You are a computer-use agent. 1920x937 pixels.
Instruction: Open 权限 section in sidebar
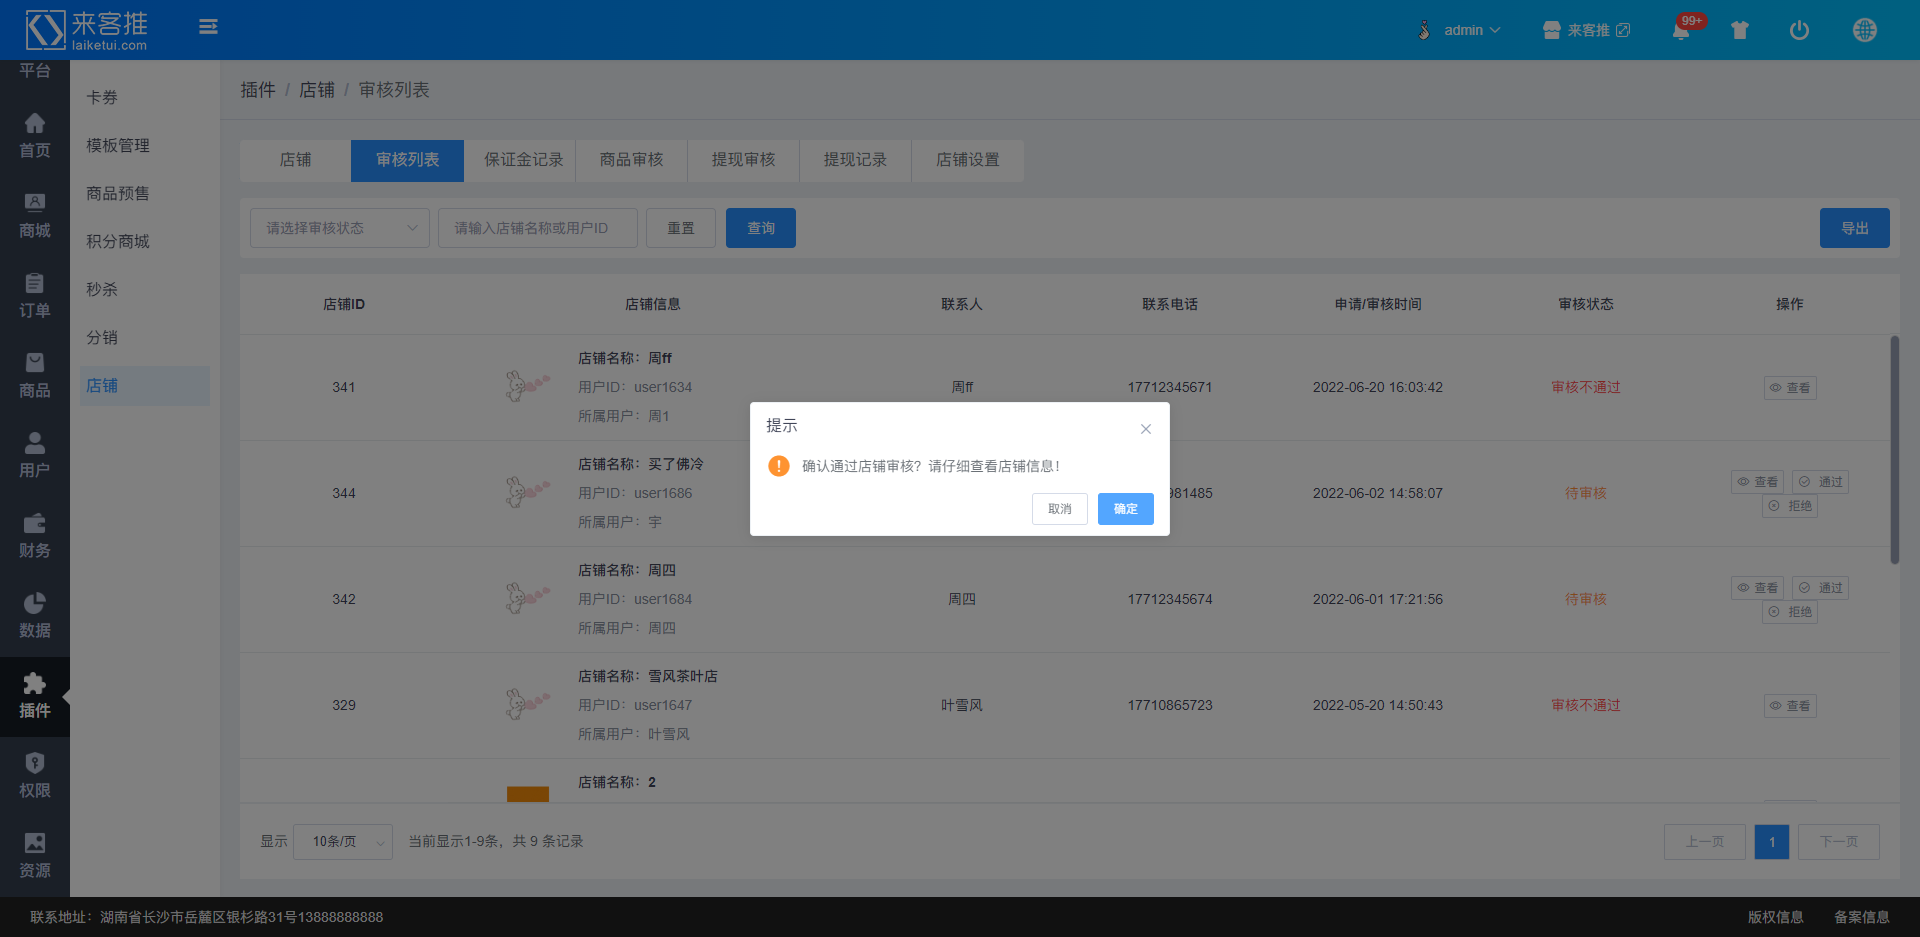[35, 776]
